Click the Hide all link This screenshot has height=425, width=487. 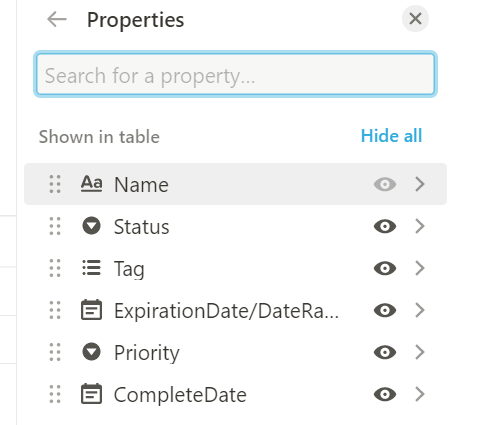pyautogui.click(x=391, y=136)
